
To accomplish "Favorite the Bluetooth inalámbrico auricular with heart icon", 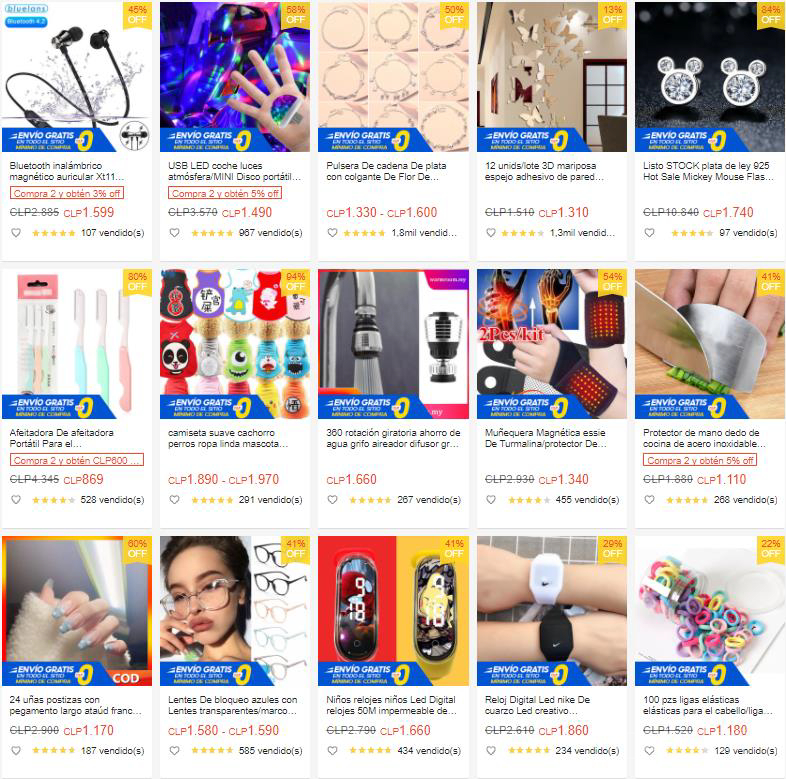I will click(16, 233).
